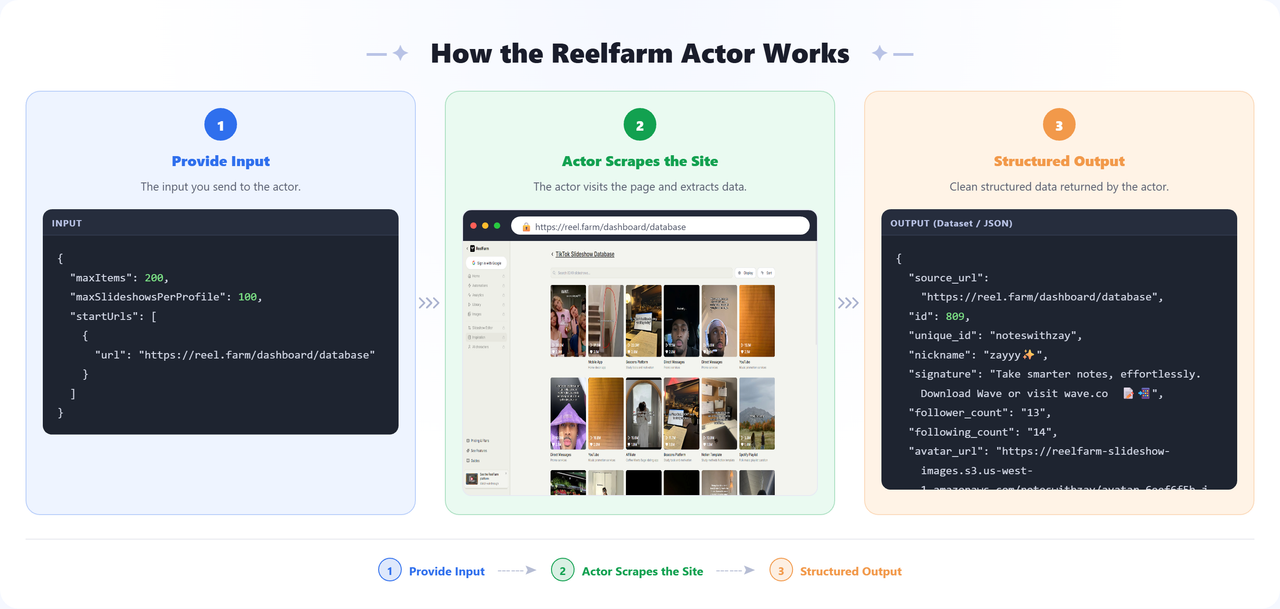Open Home in the Reelfarm sidebar
The width and height of the screenshot is (1280, 609).
coord(486,276)
